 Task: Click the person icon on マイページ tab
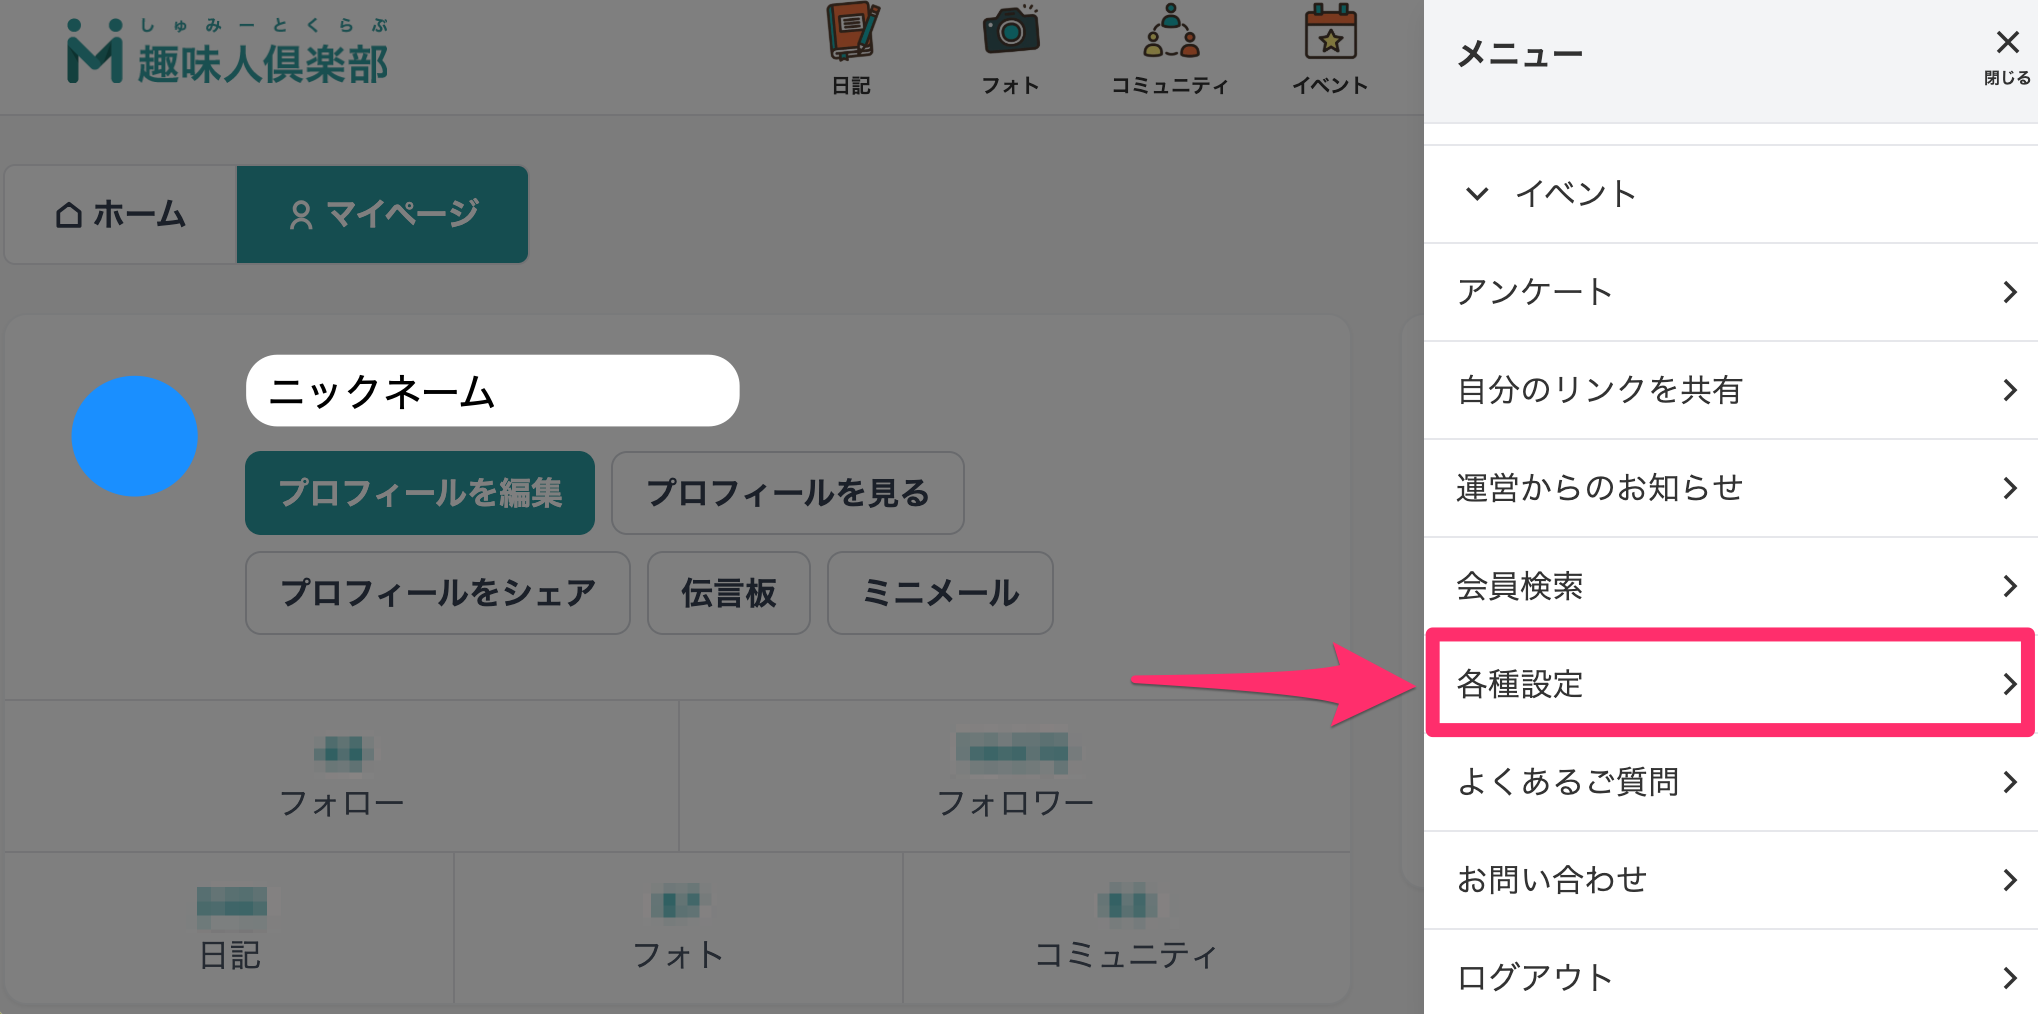(301, 214)
